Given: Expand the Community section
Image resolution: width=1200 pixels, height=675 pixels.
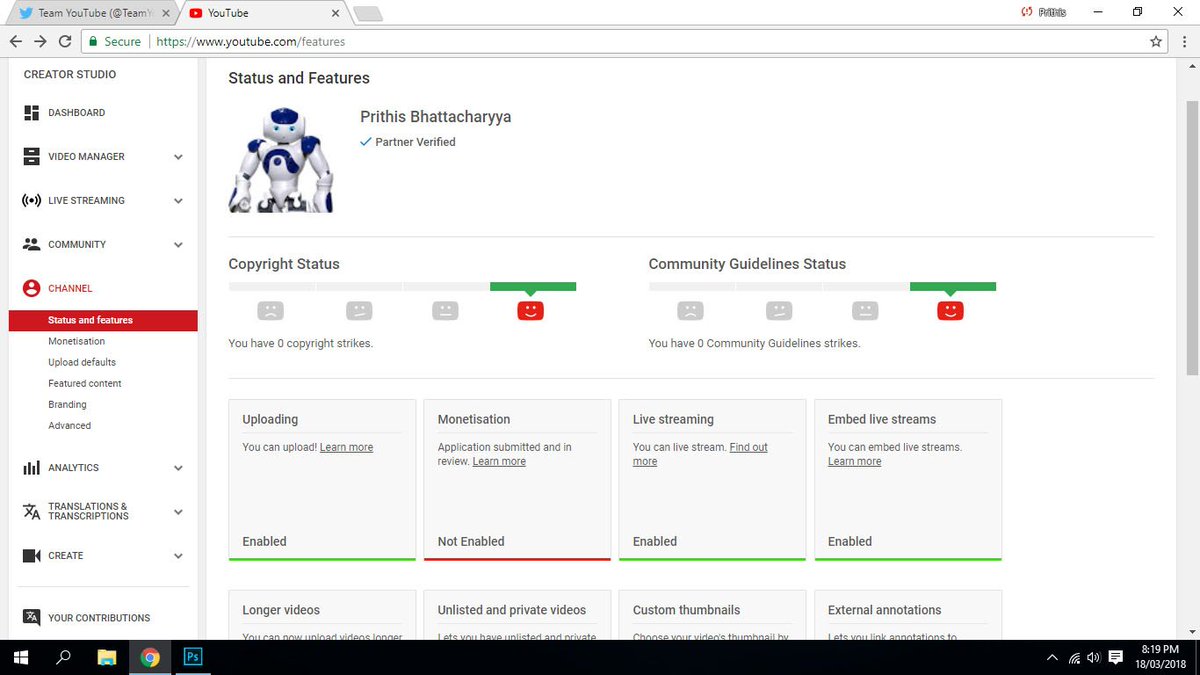Looking at the screenshot, I should click(x=178, y=245).
